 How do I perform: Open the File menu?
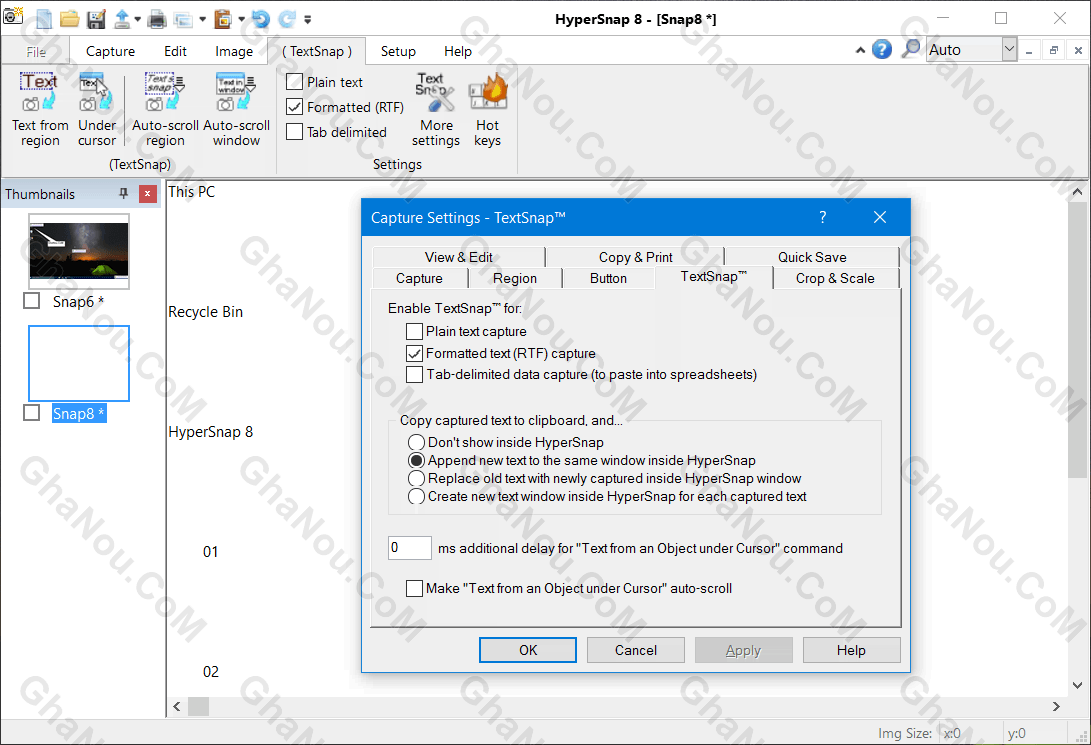click(x=36, y=51)
